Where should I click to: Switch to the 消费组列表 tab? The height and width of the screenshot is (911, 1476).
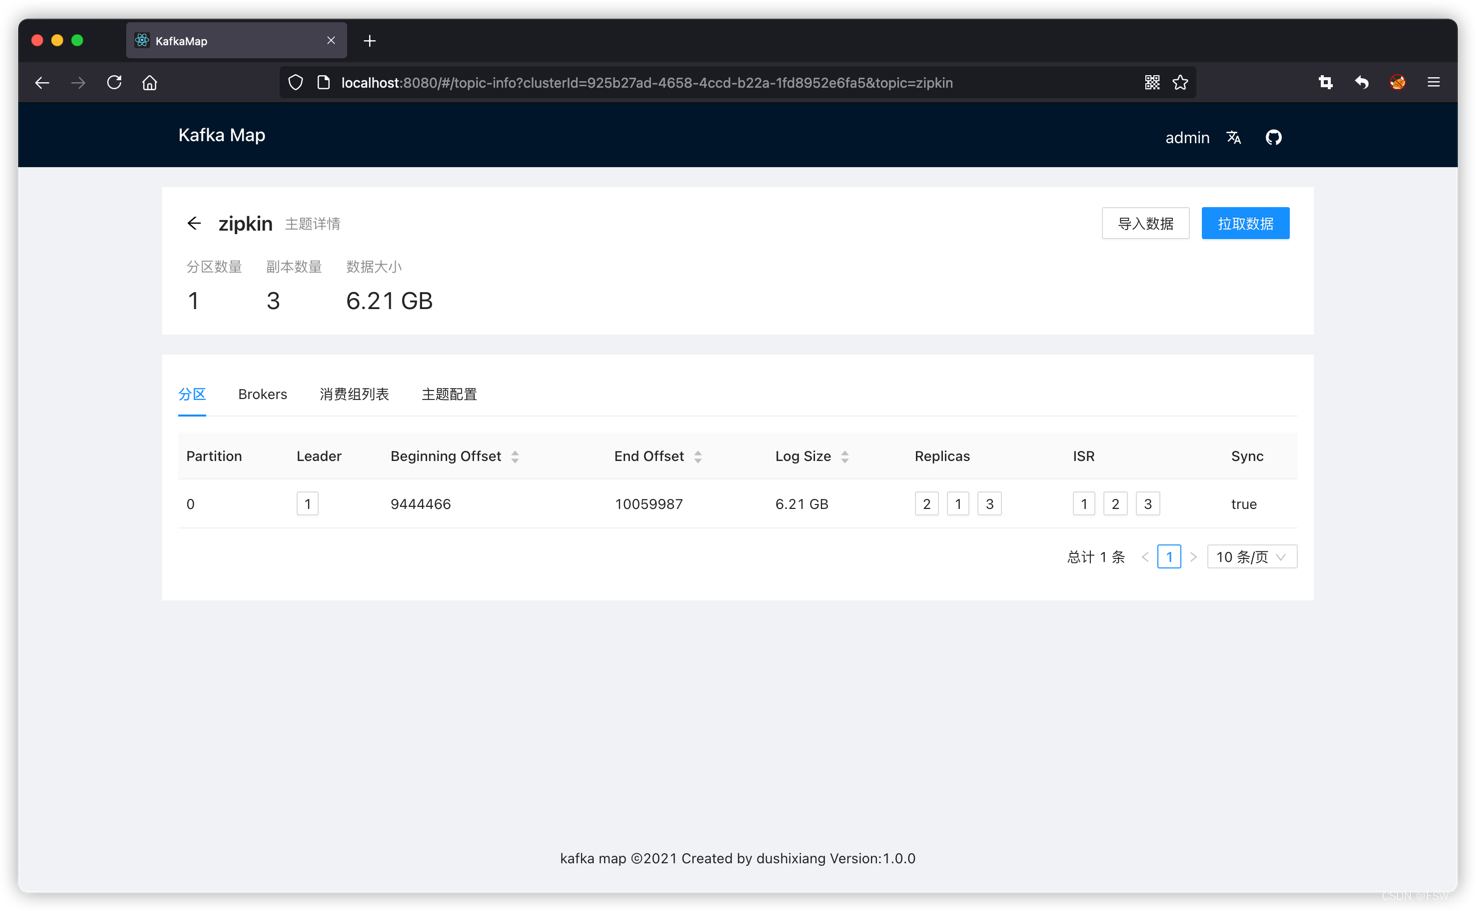click(354, 394)
